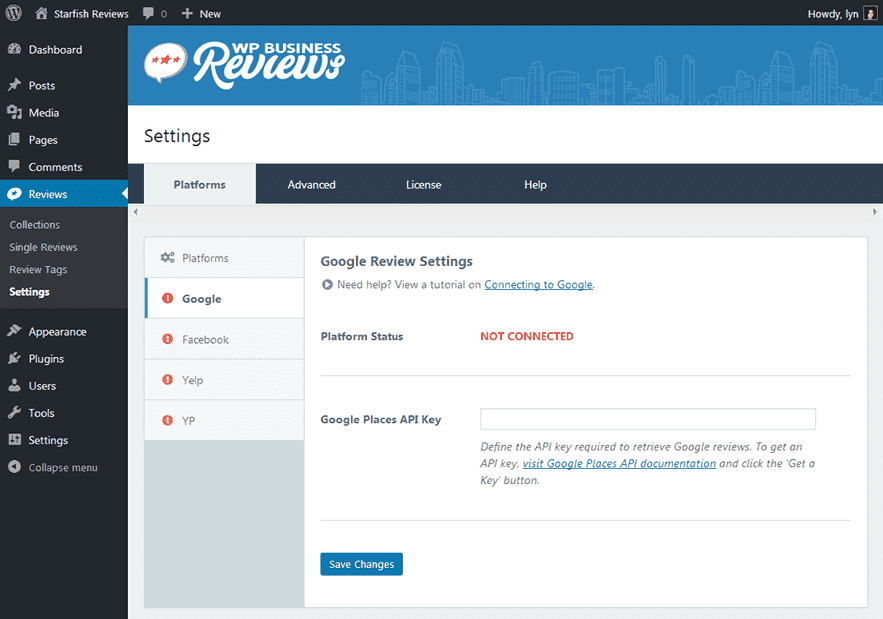Screen dimensions: 883x619
Task: Click the Starfish Reviews site name
Action: (91, 14)
